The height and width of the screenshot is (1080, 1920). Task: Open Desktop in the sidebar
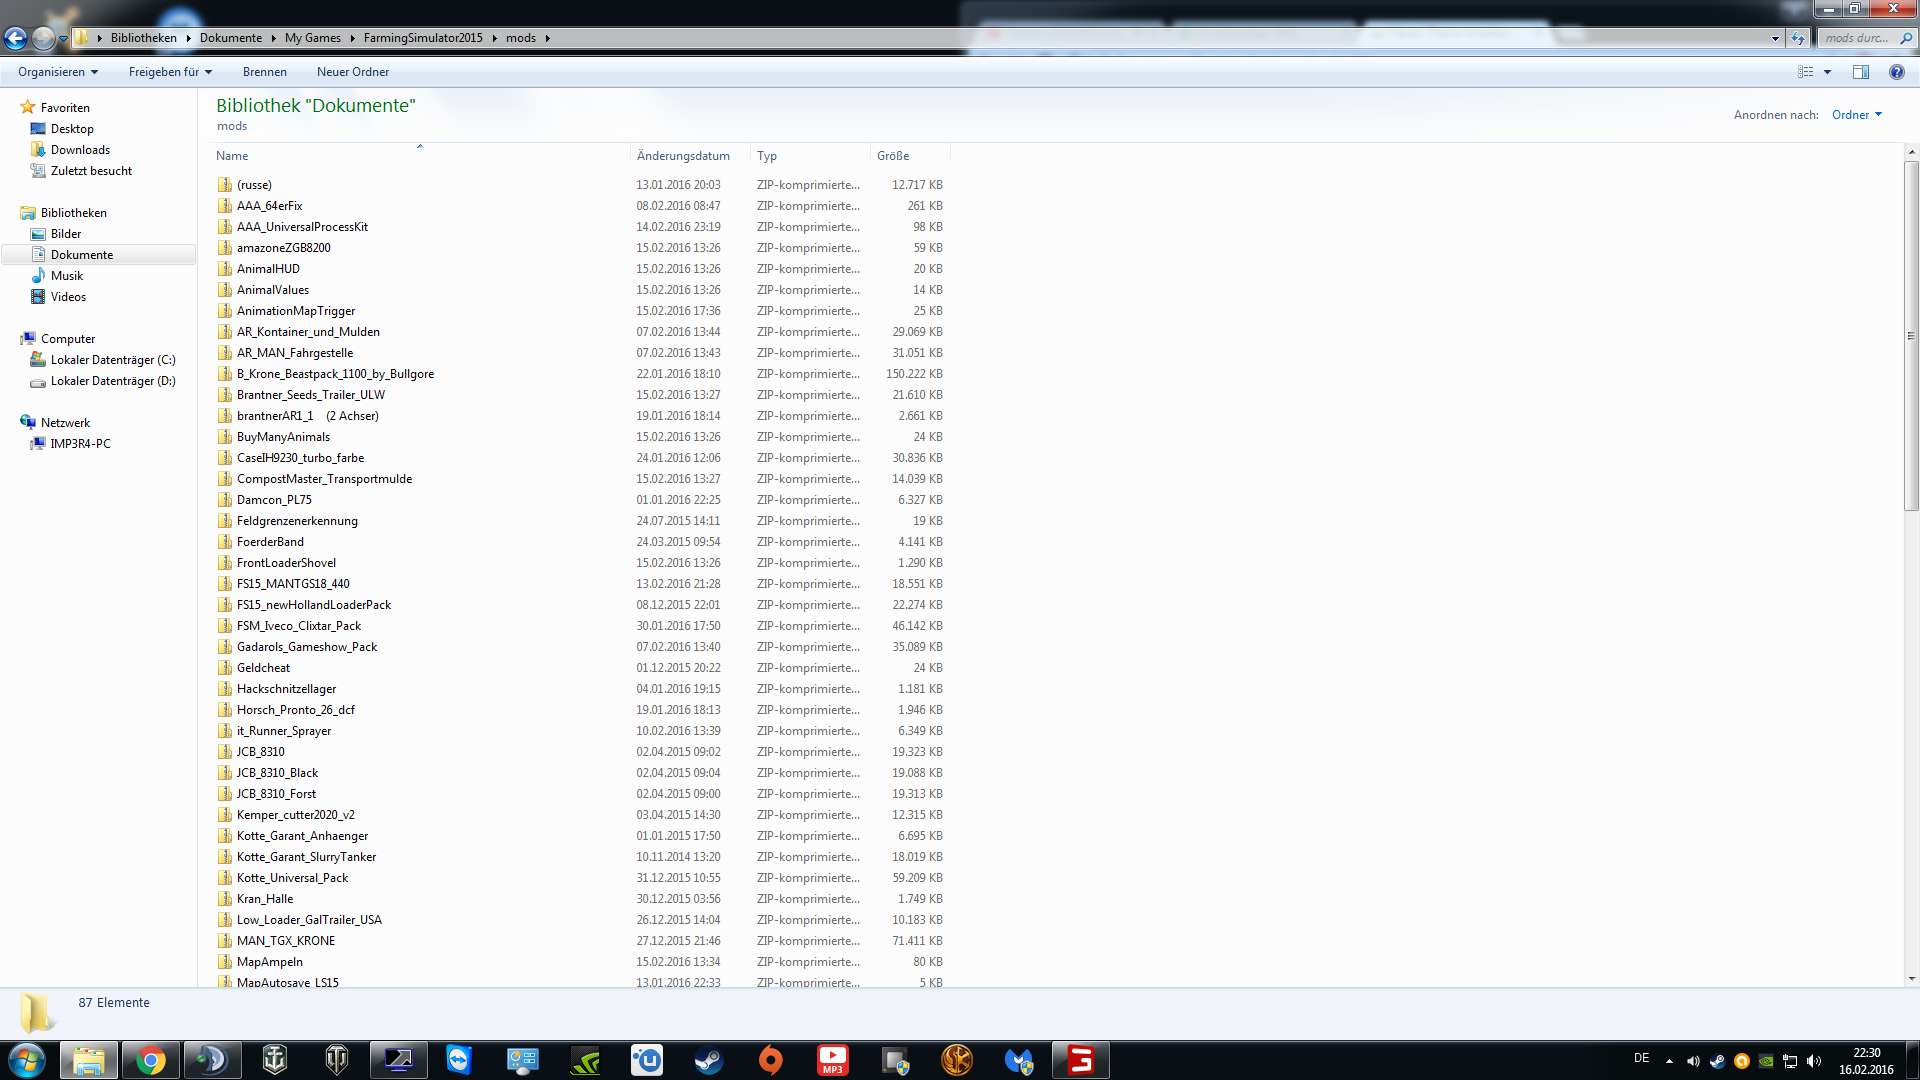pos(72,129)
